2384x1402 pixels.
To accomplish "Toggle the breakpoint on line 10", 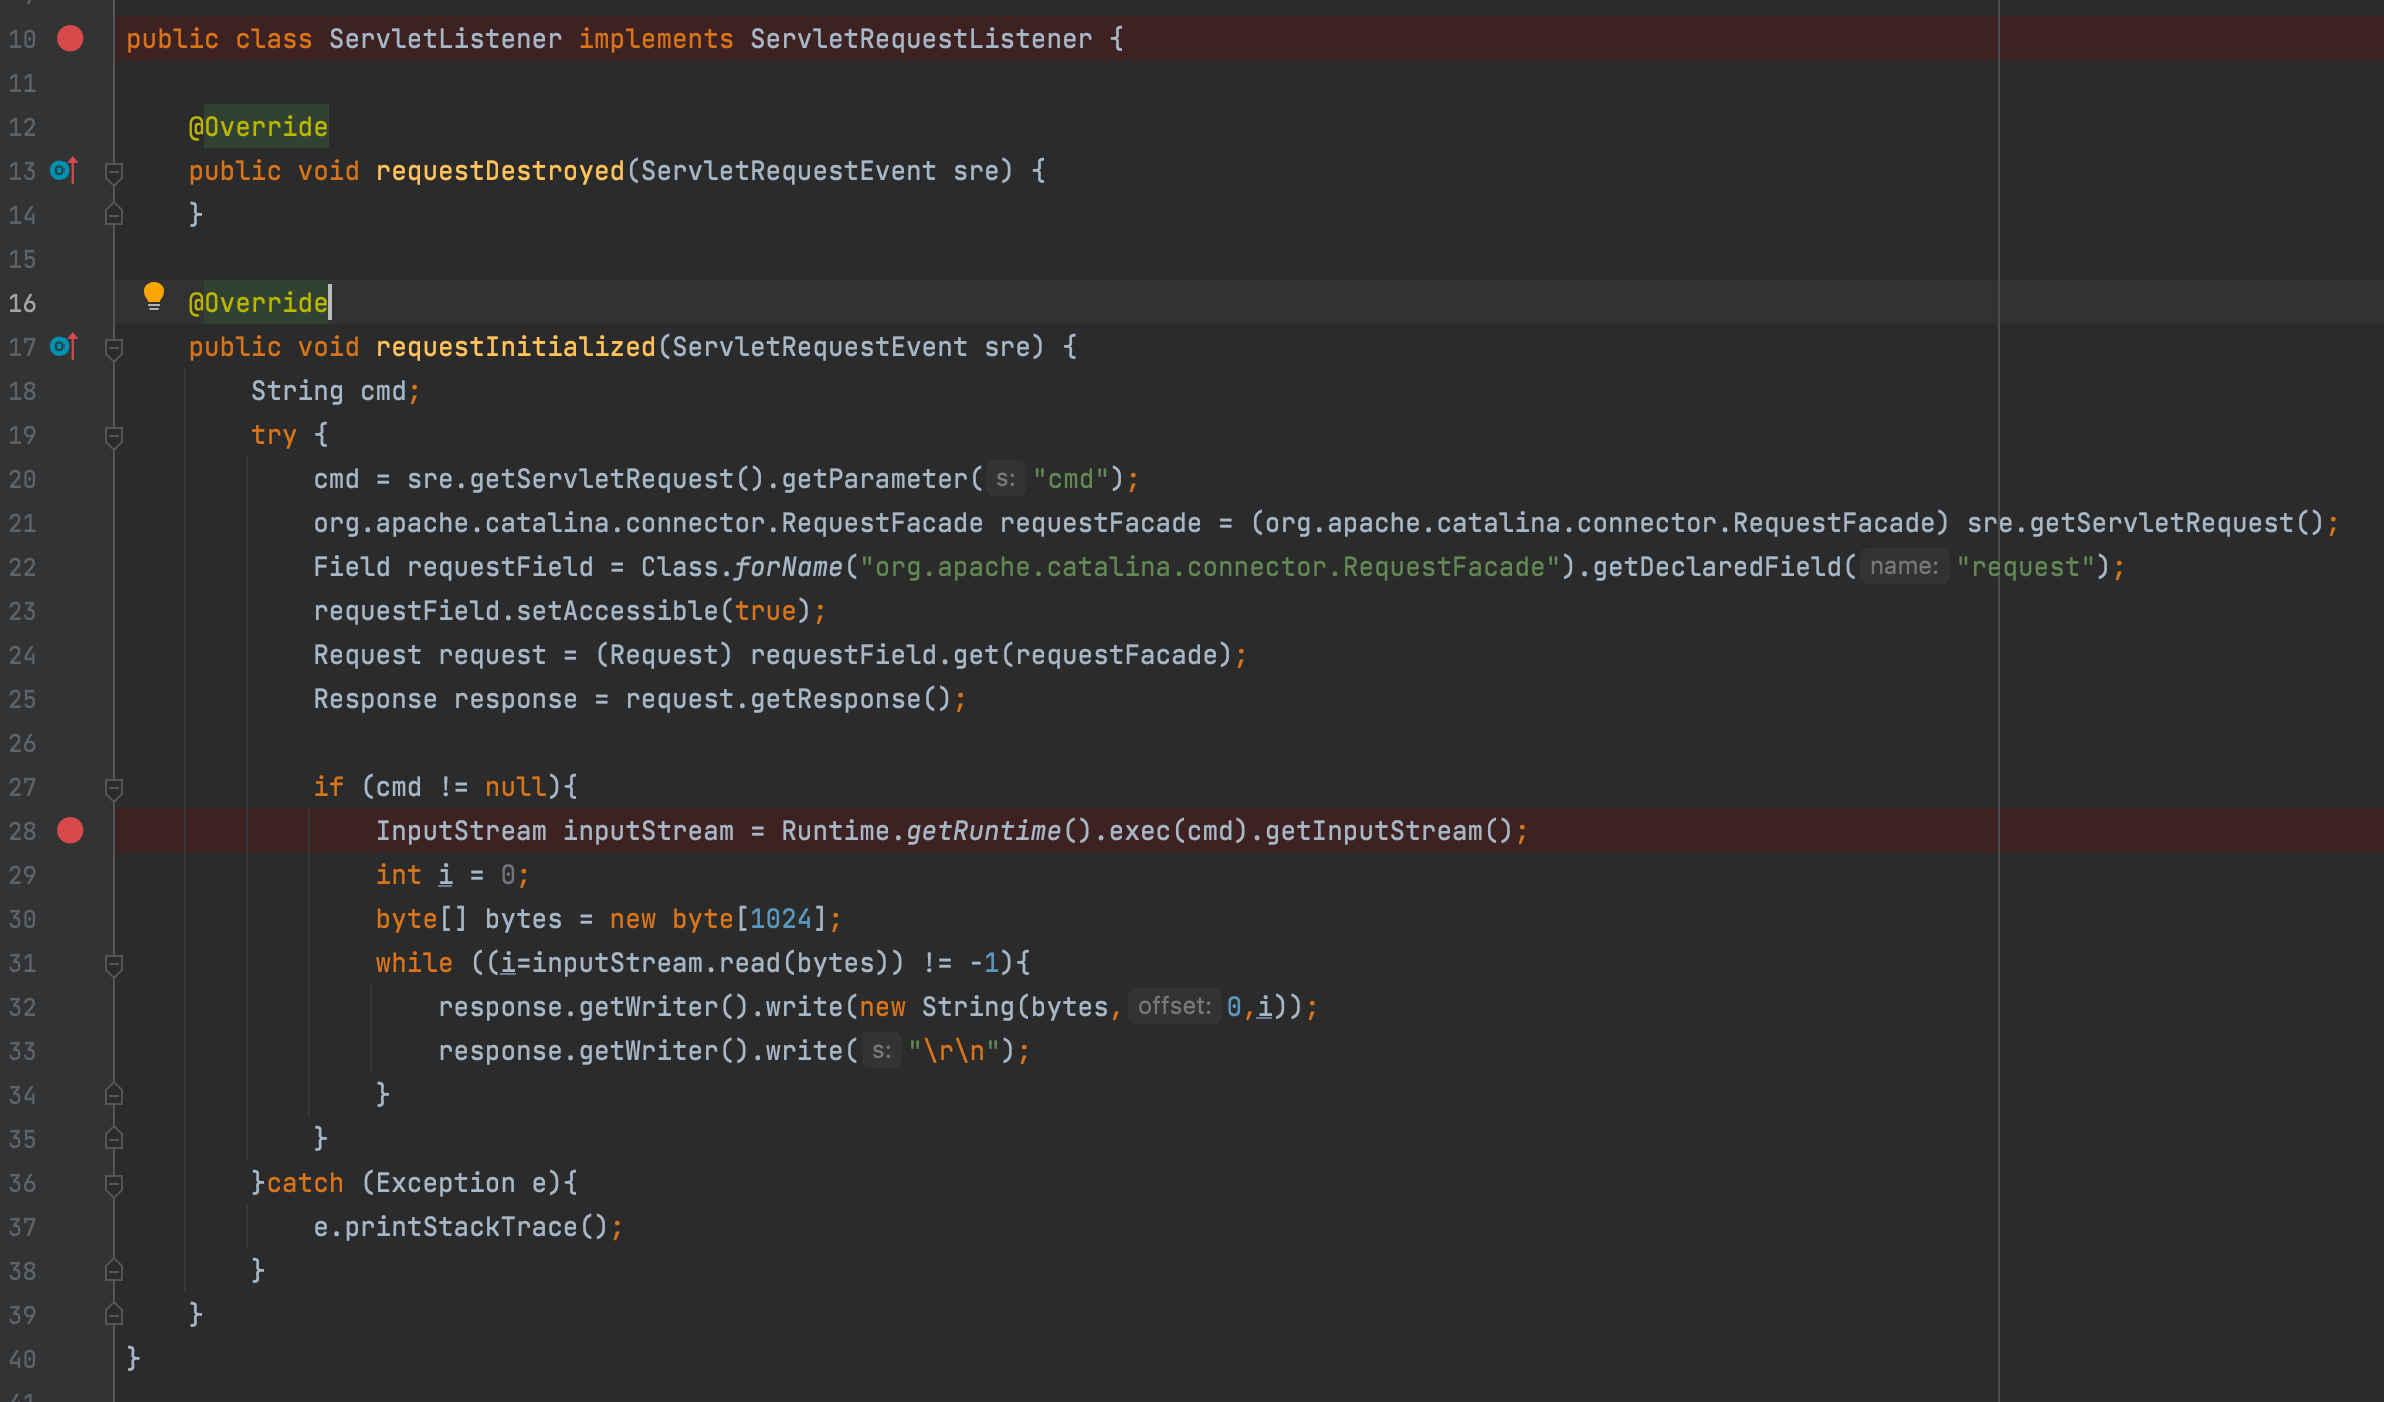I will tap(70, 39).
